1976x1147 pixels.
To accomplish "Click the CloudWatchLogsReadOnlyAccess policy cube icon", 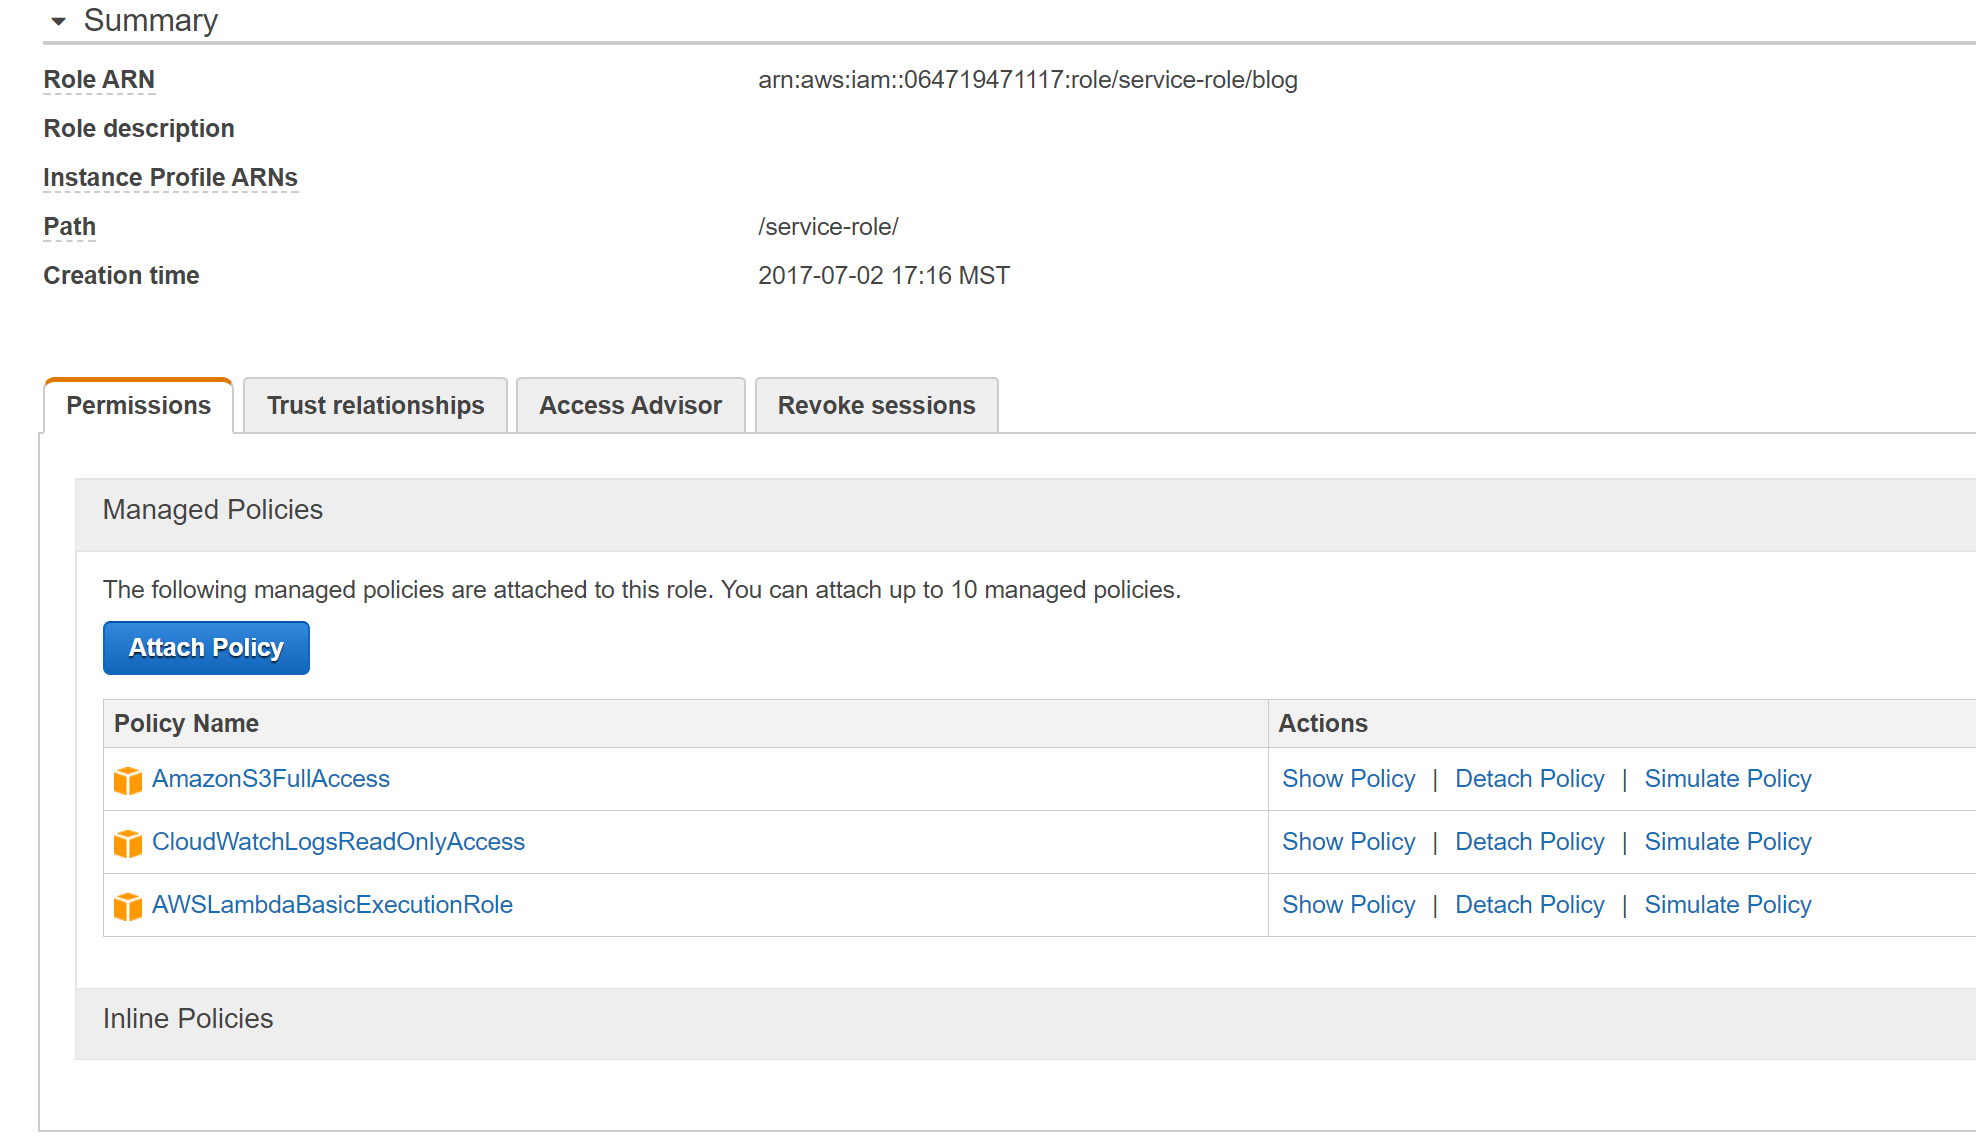I will tap(128, 843).
